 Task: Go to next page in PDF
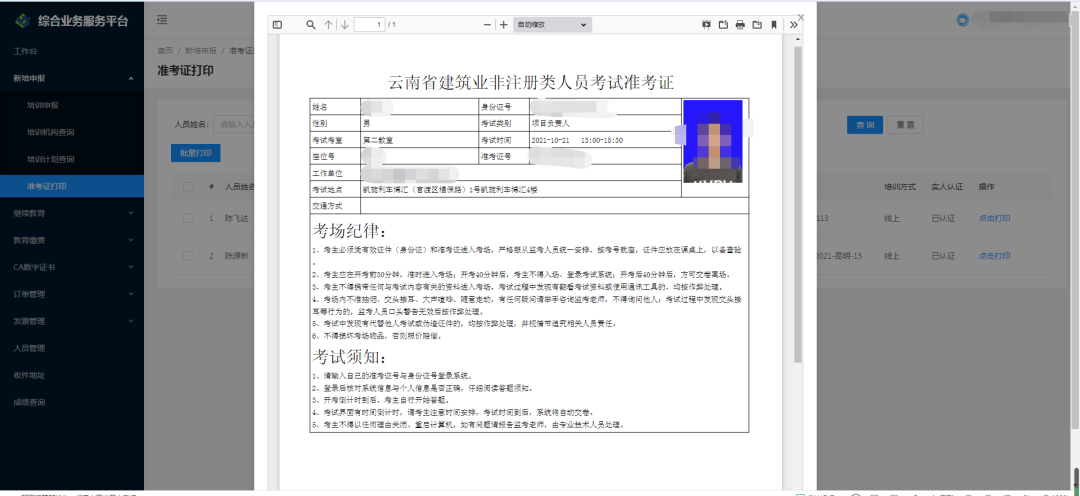(344, 24)
